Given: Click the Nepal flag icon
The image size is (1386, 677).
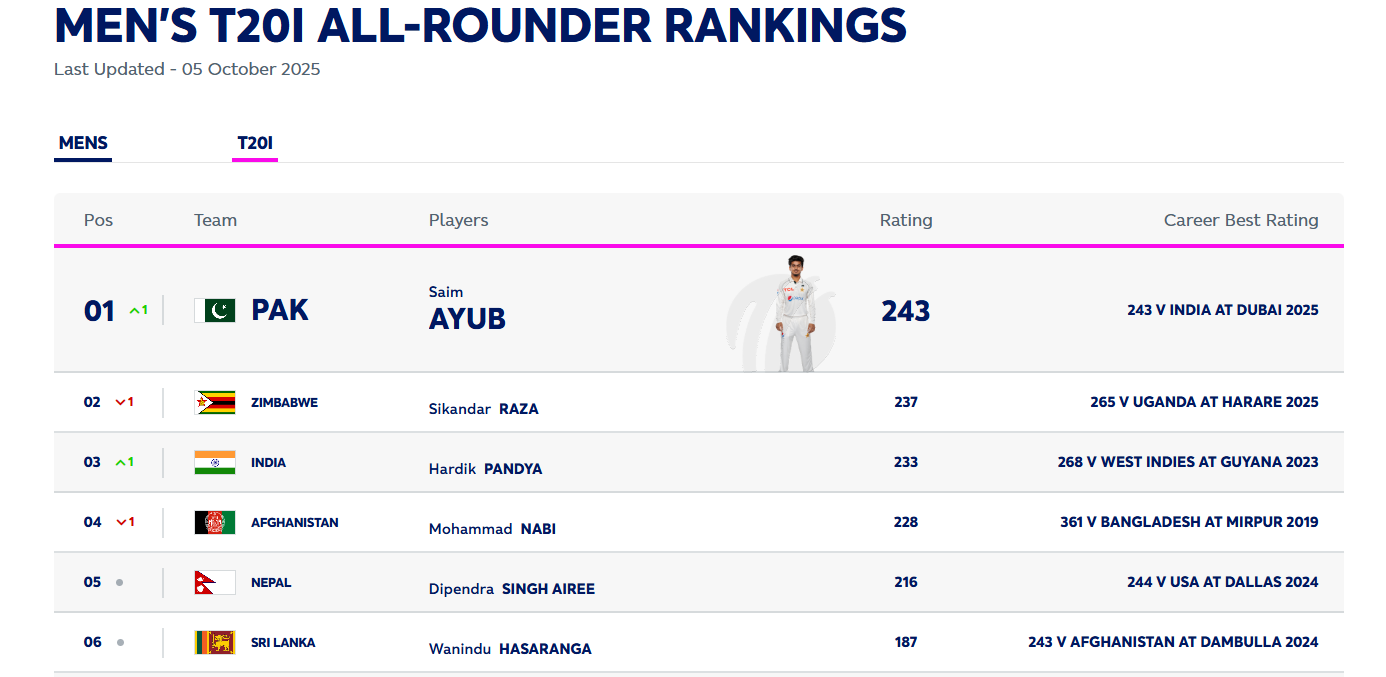Looking at the screenshot, I should 215,582.
